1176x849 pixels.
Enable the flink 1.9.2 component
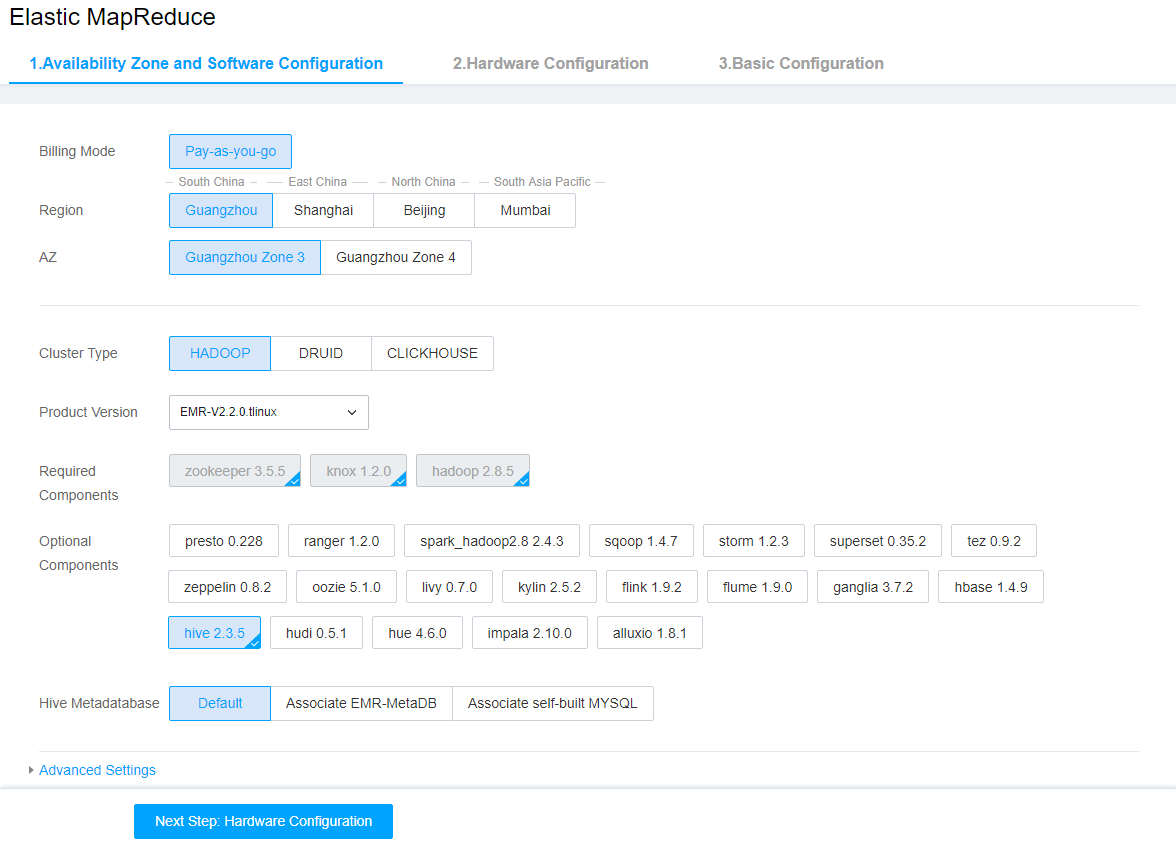click(x=652, y=587)
